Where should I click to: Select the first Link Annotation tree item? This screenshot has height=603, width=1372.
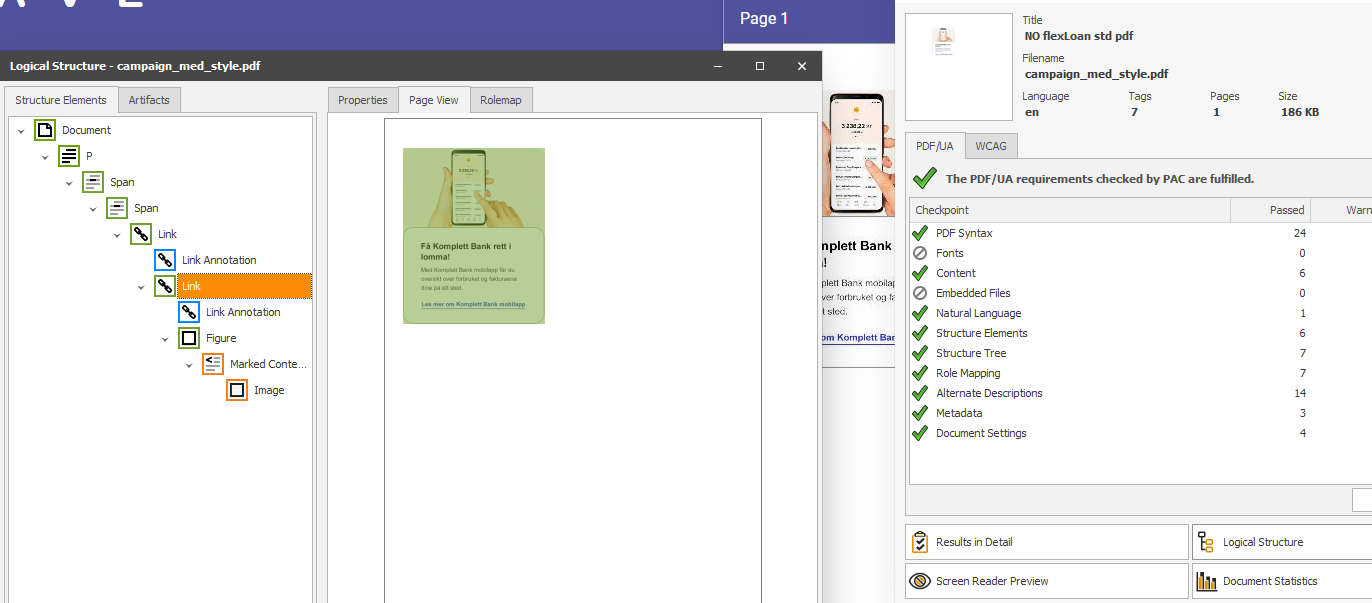[x=219, y=260]
